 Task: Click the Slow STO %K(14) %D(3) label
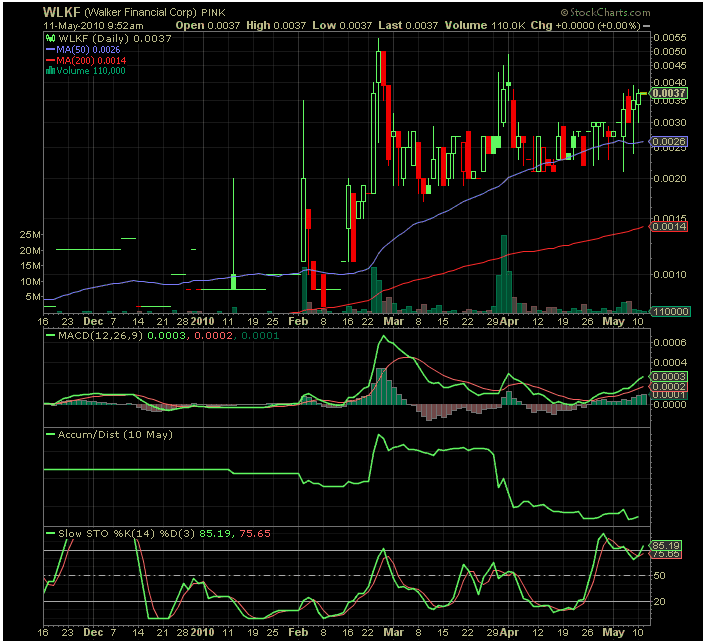coord(127,534)
